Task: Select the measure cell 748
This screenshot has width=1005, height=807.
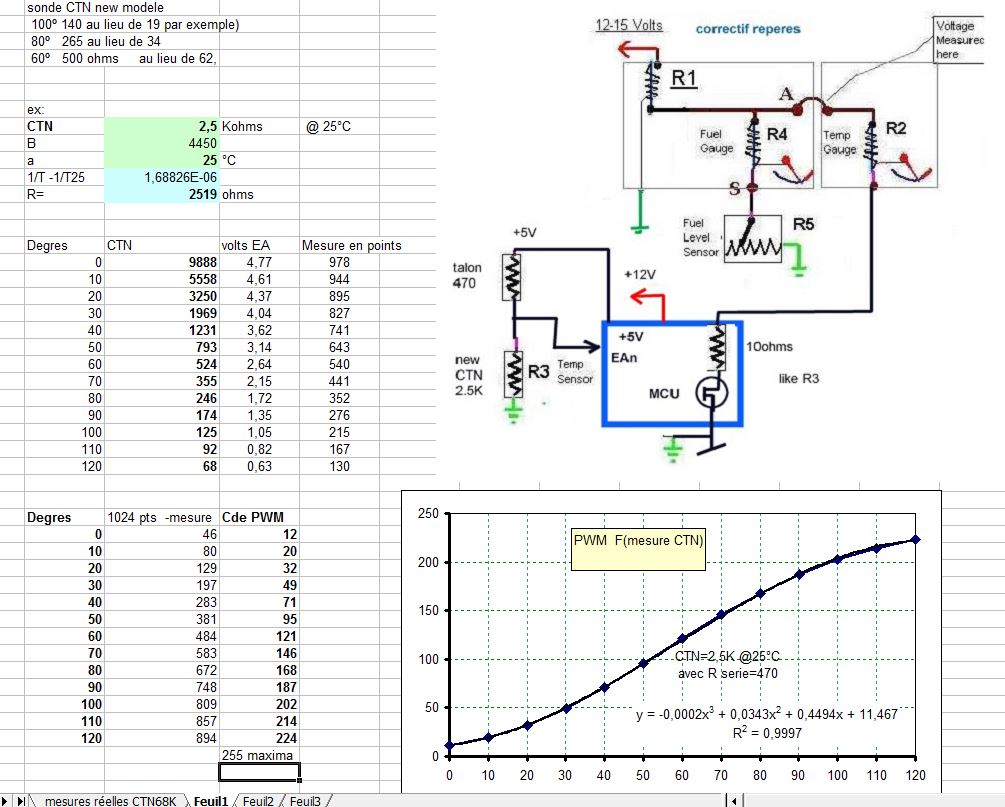Action: click(162, 687)
